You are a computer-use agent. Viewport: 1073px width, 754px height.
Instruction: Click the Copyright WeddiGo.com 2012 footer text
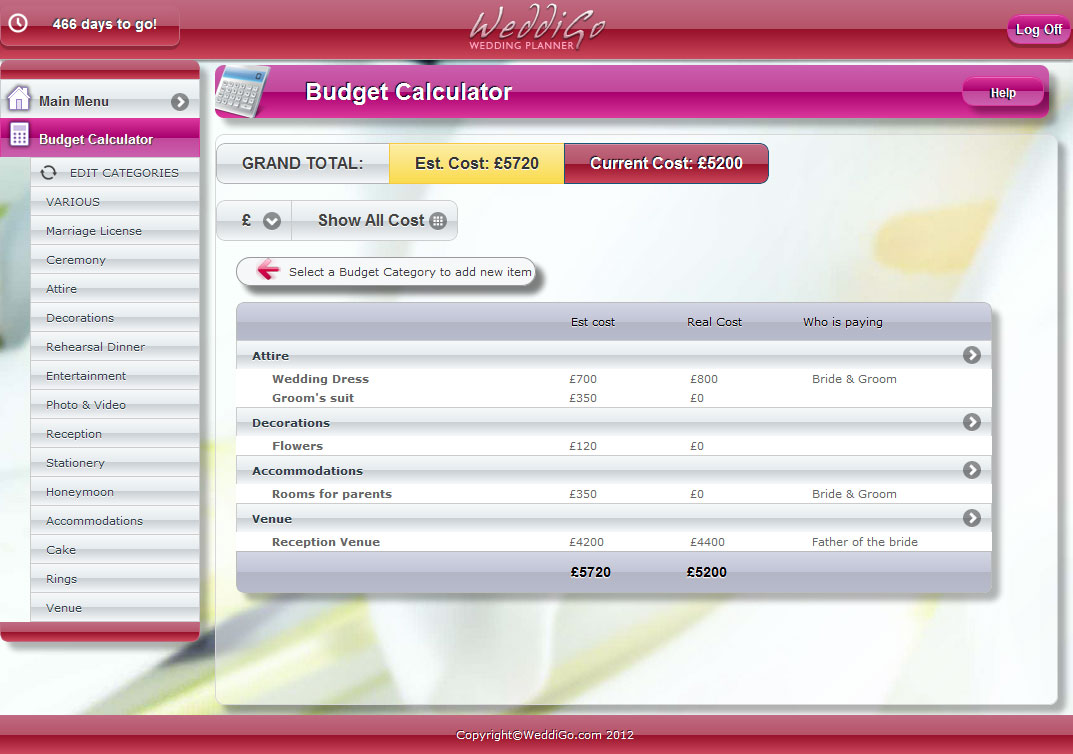[x=545, y=735]
